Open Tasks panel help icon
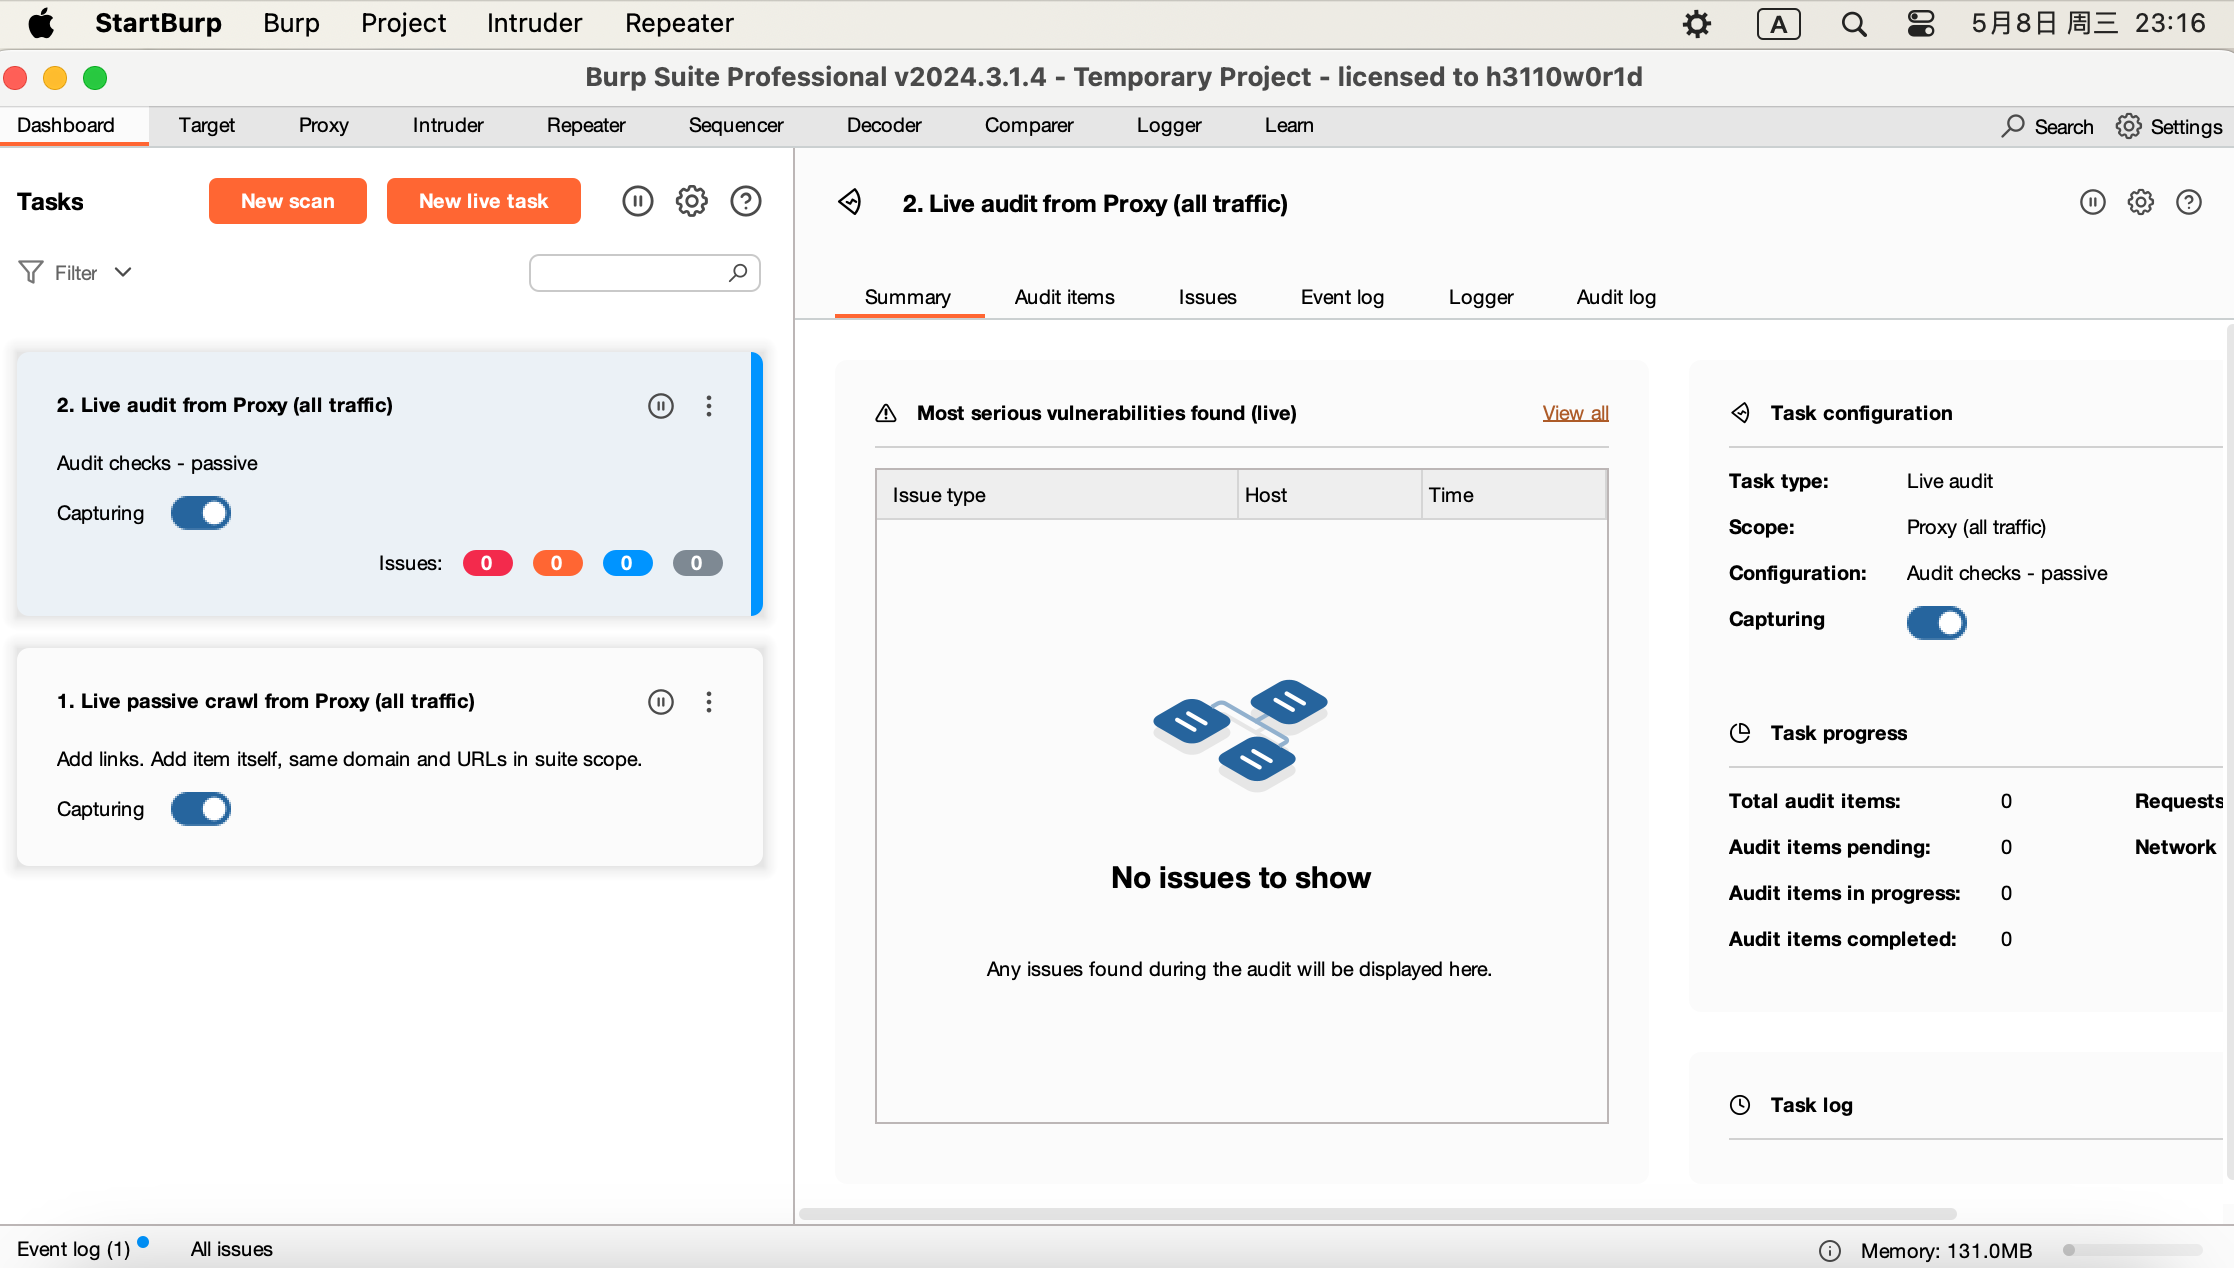Image resolution: width=2234 pixels, height=1268 pixels. pyautogui.click(x=745, y=201)
